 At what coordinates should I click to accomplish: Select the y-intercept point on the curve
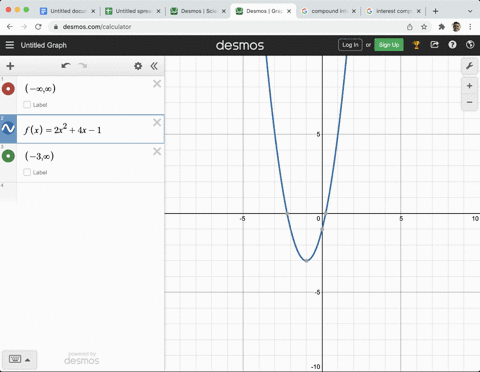tap(322, 229)
